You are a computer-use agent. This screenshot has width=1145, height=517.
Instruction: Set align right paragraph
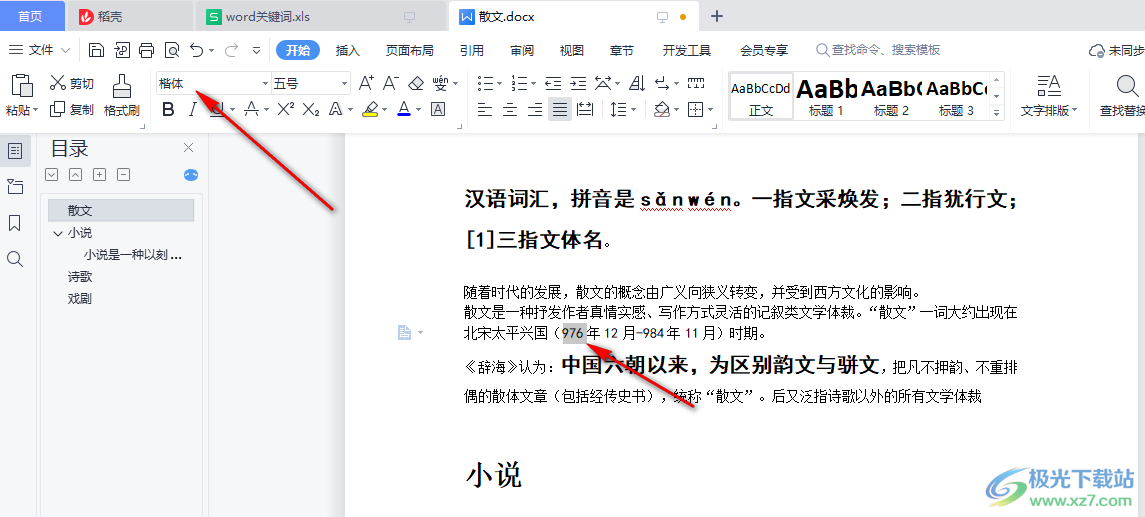(535, 110)
